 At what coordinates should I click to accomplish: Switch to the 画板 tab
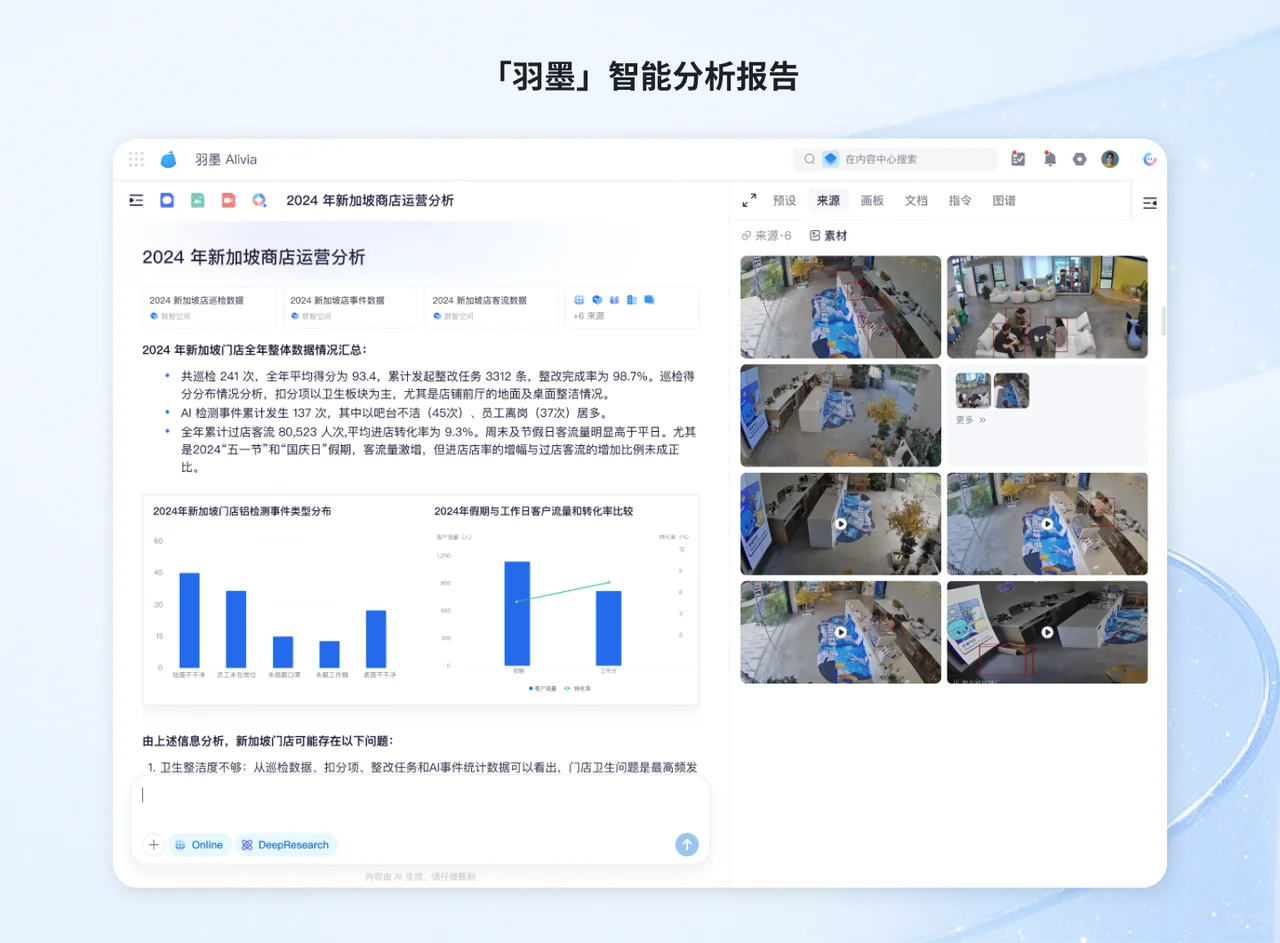tap(872, 201)
